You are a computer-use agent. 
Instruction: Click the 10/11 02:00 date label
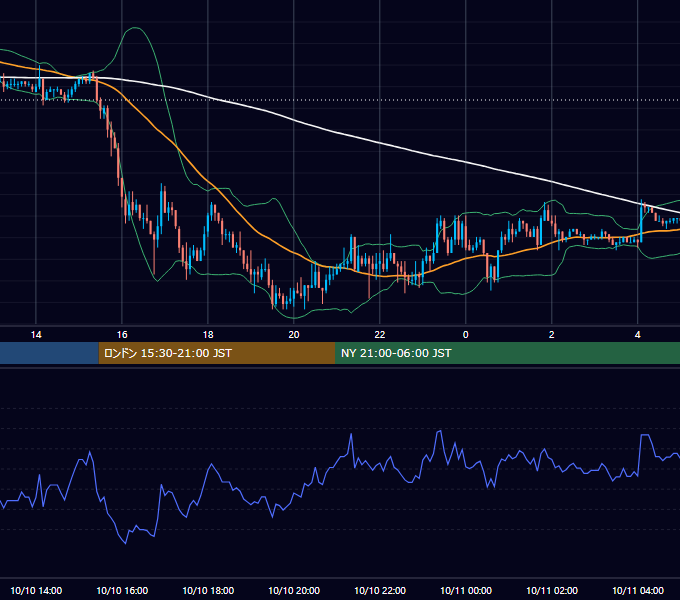pos(552,590)
